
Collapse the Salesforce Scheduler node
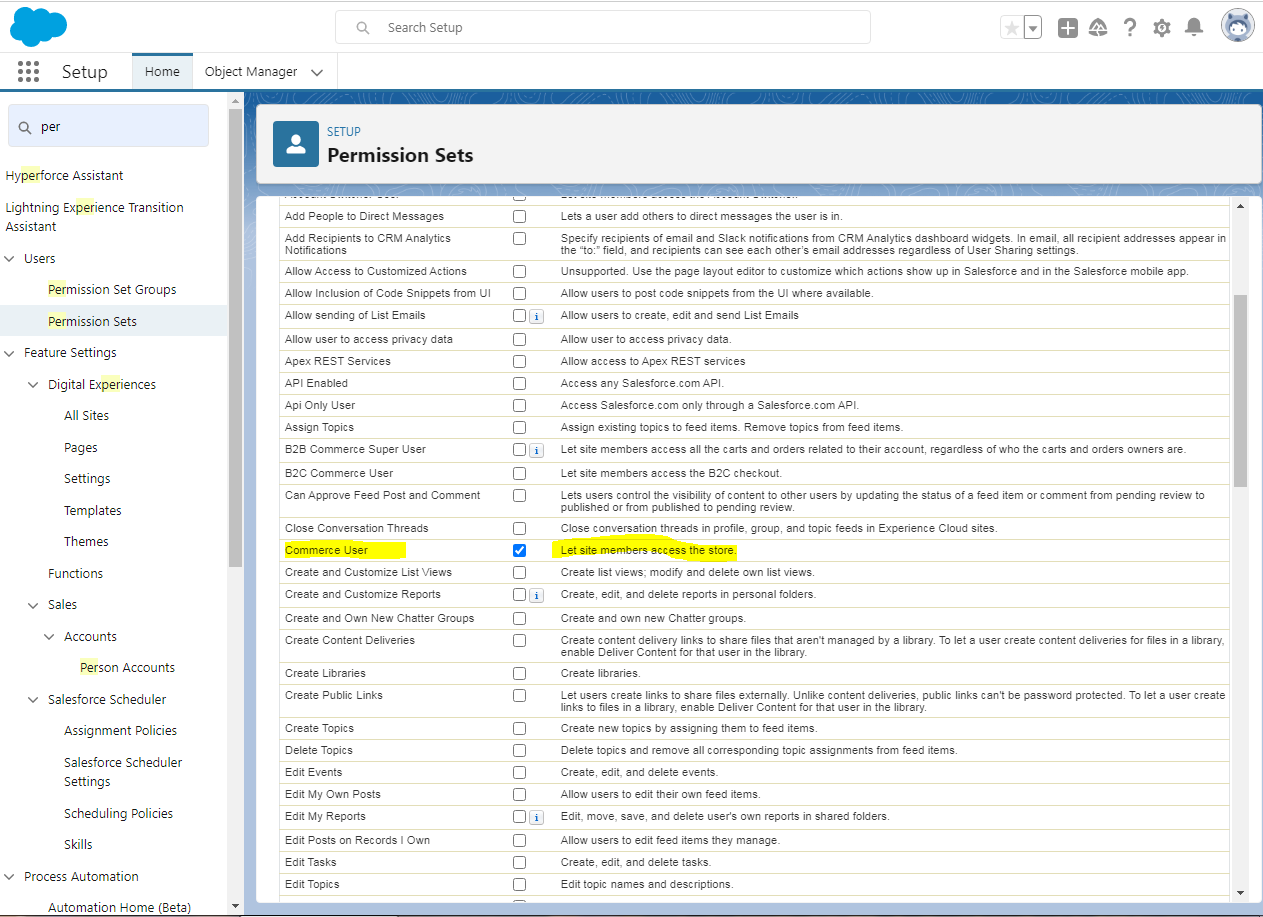[34, 699]
